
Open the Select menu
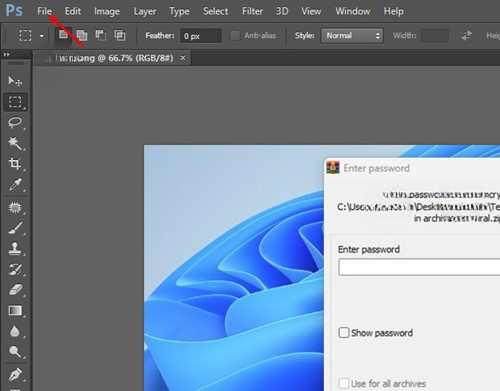tap(216, 11)
